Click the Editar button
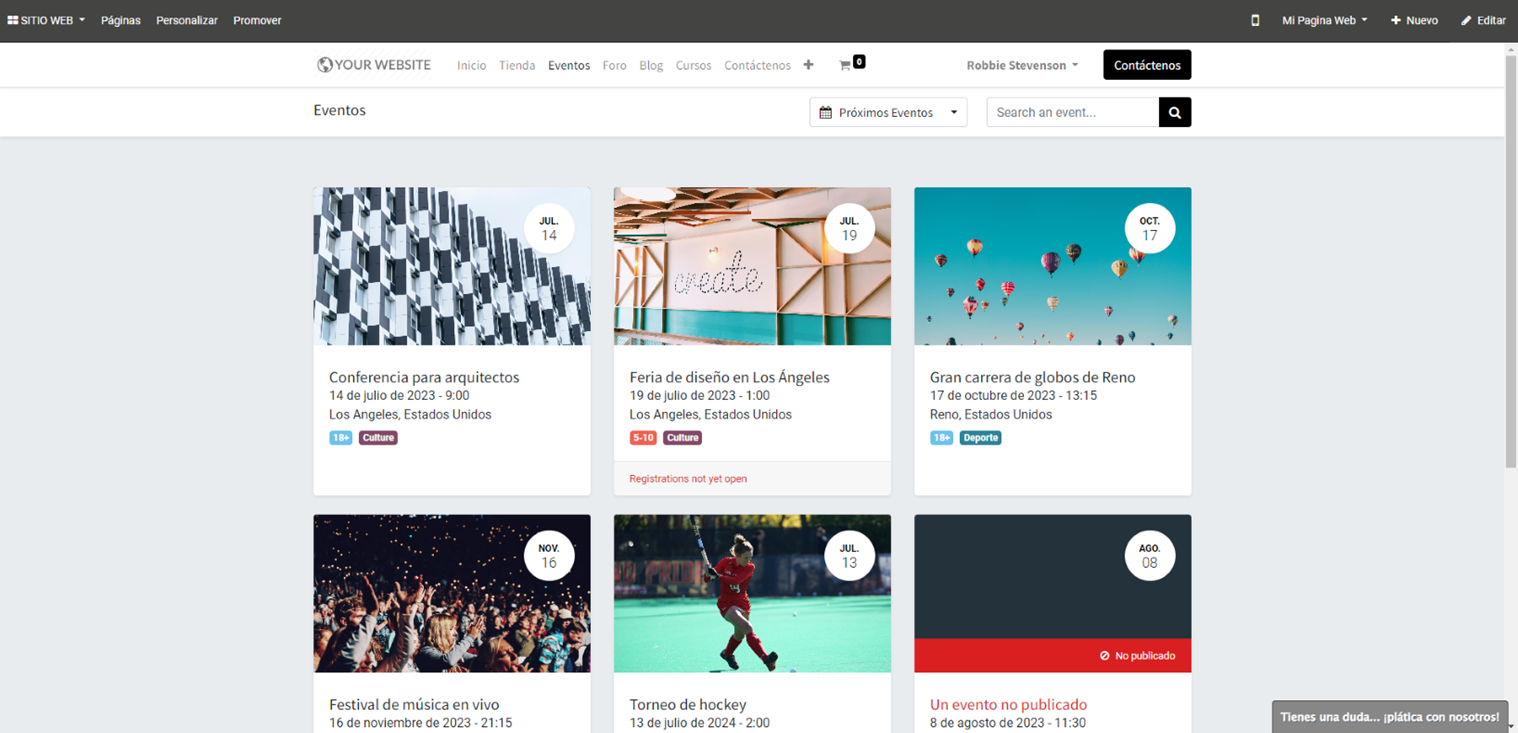Viewport: 1518px width, 733px height. 1483,20
